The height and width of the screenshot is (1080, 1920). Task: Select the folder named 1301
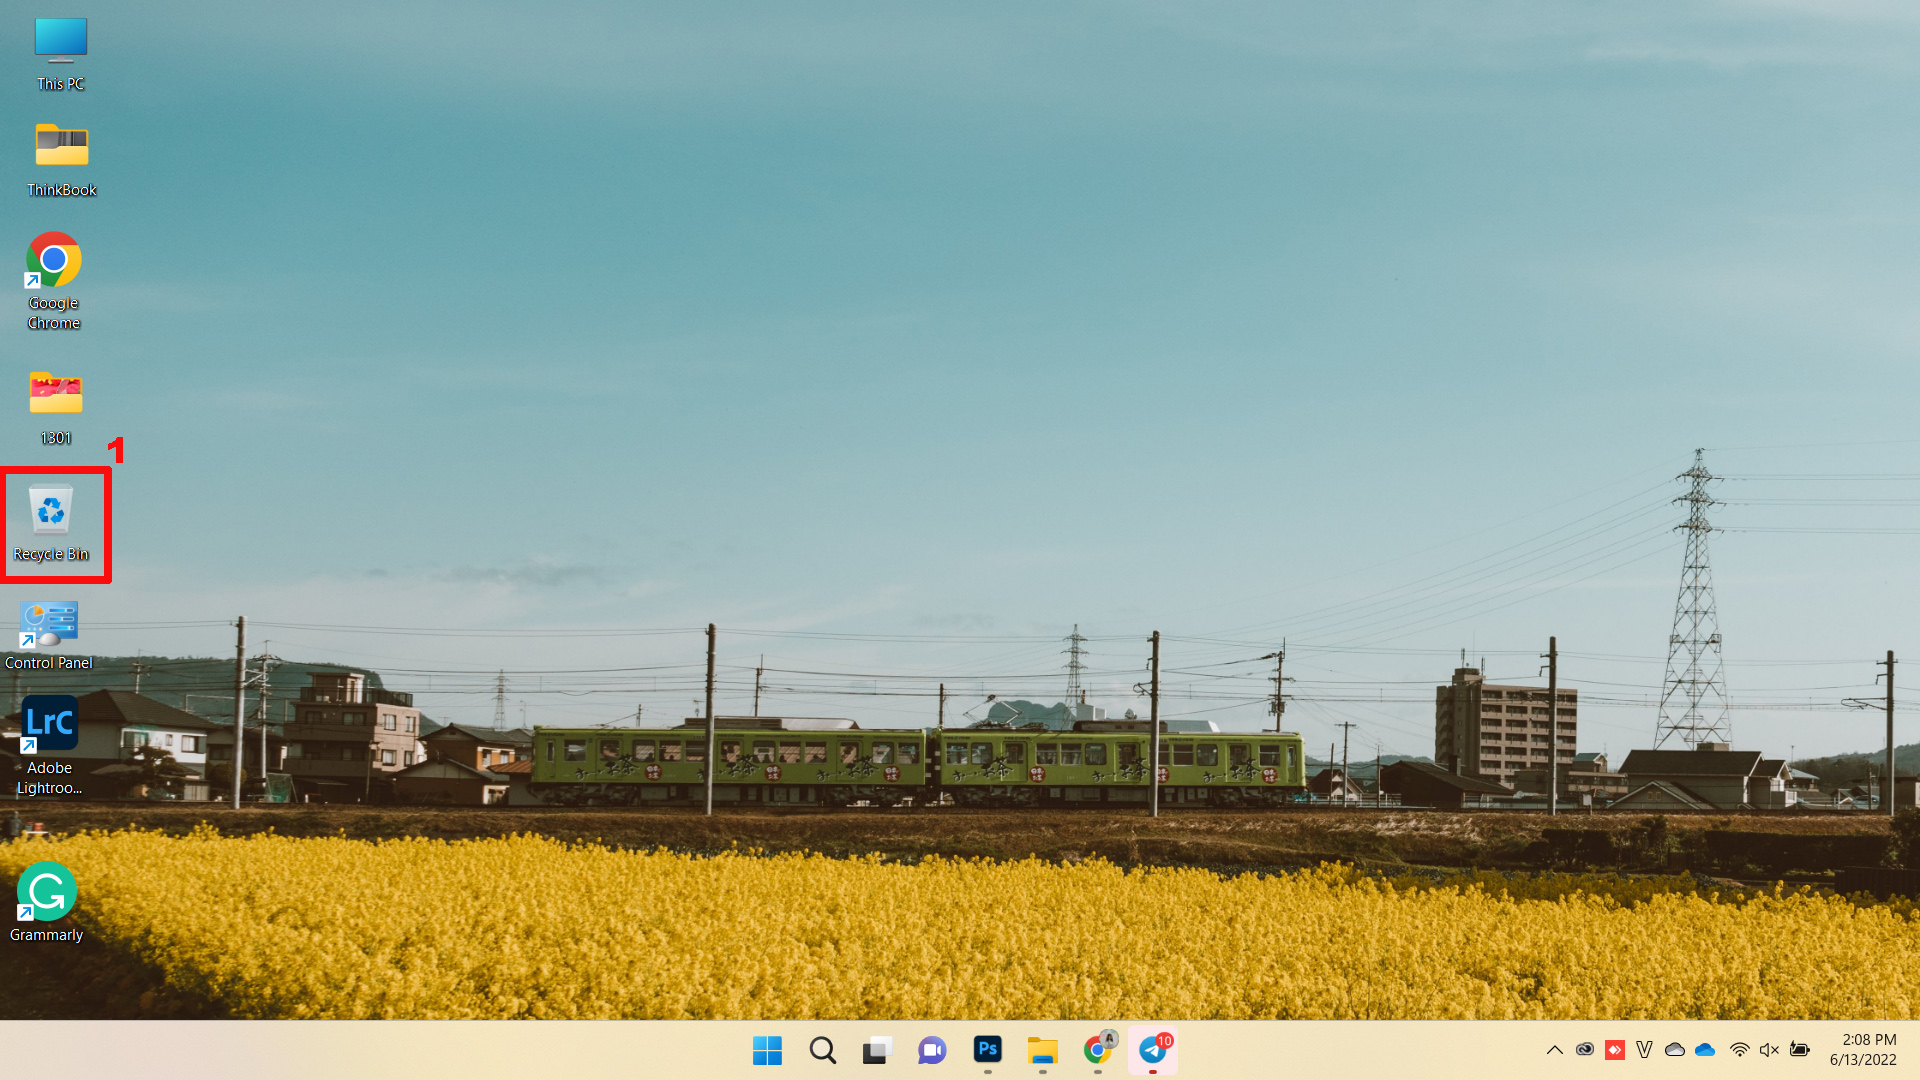(56, 407)
